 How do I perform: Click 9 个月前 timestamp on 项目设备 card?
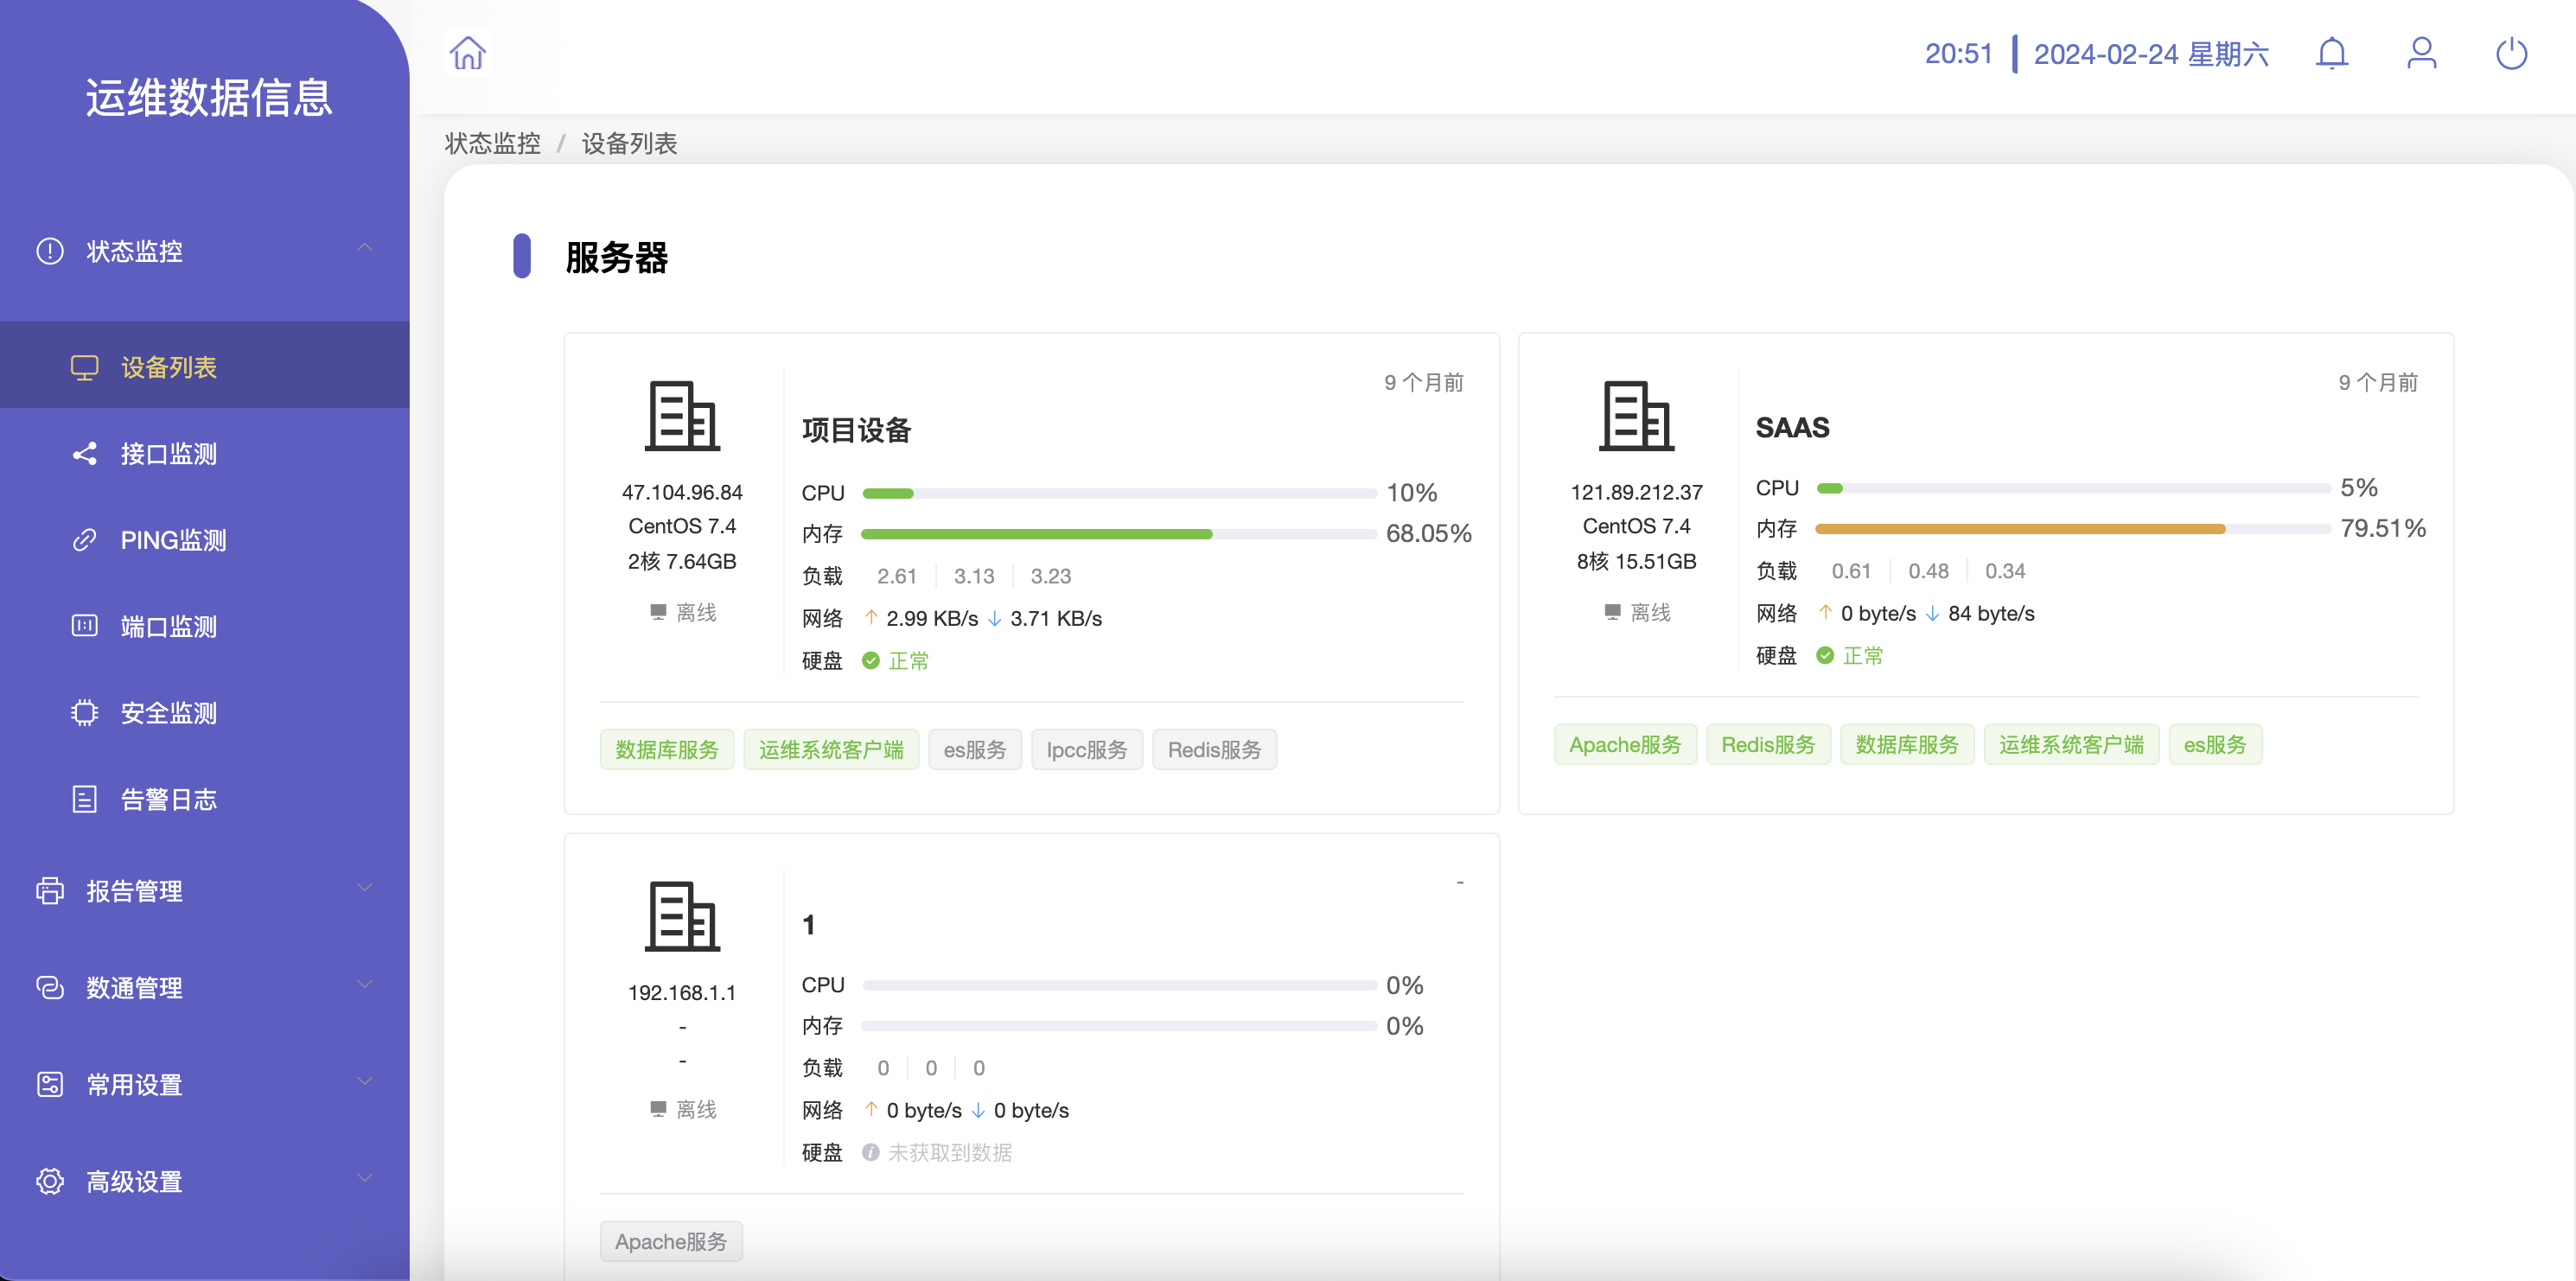click(1423, 382)
